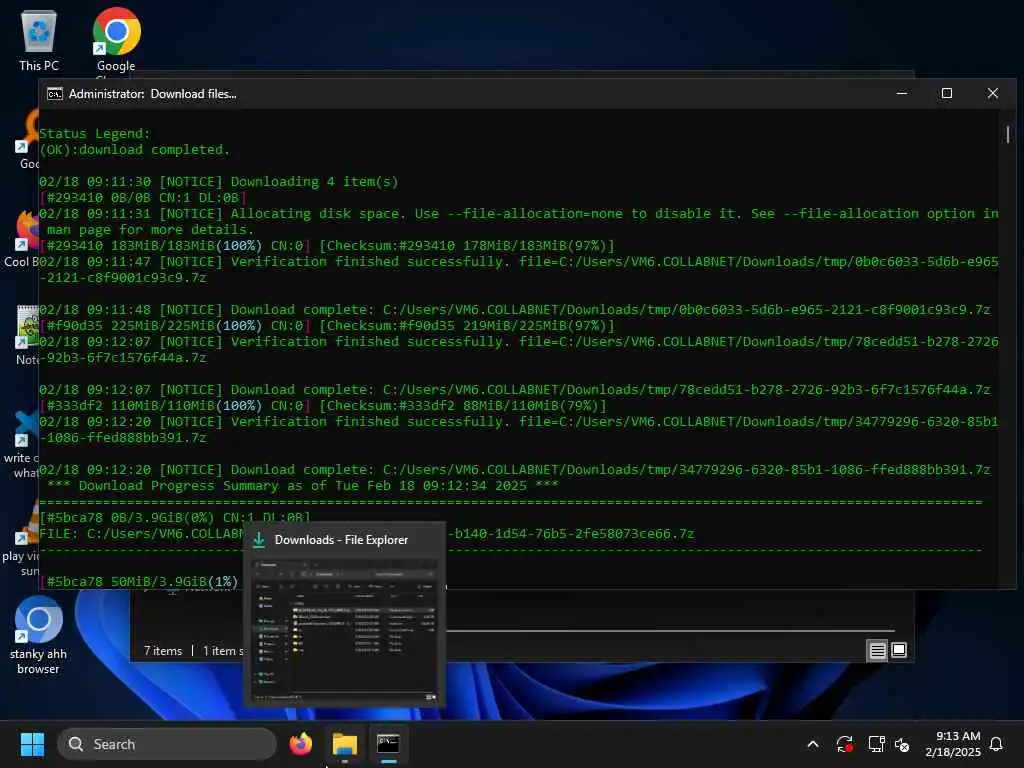
Task: Click the network display tray icon
Action: 876,744
